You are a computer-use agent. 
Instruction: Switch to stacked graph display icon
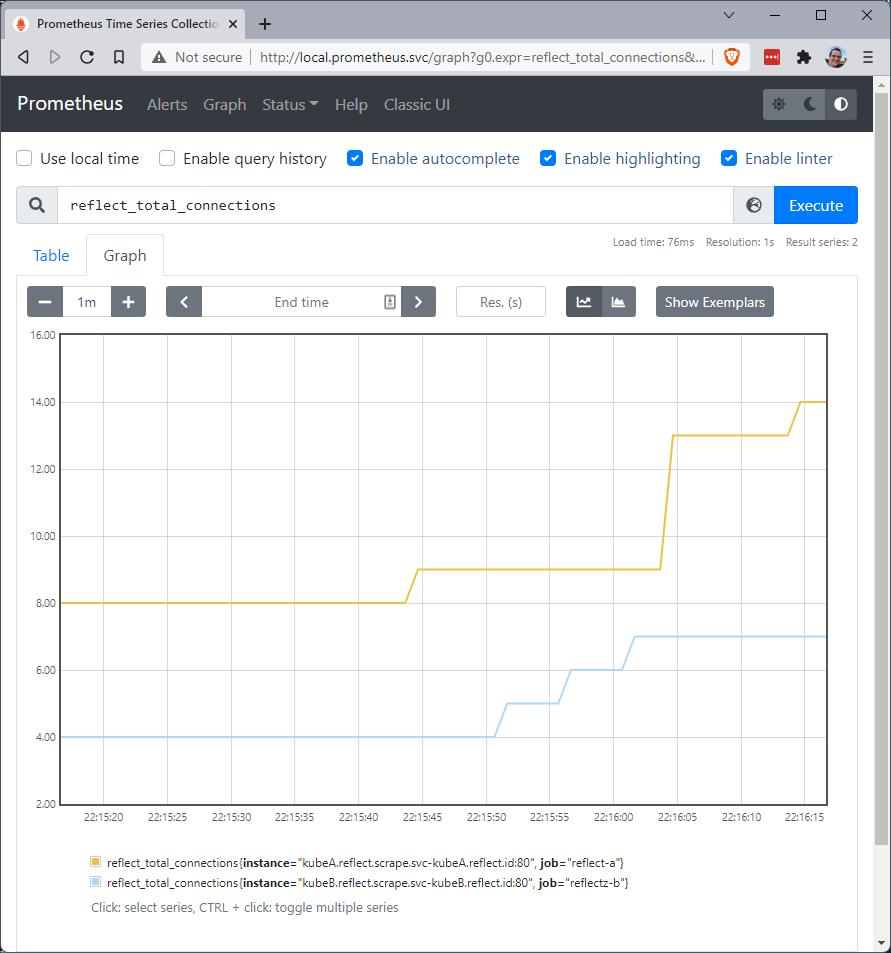617,301
